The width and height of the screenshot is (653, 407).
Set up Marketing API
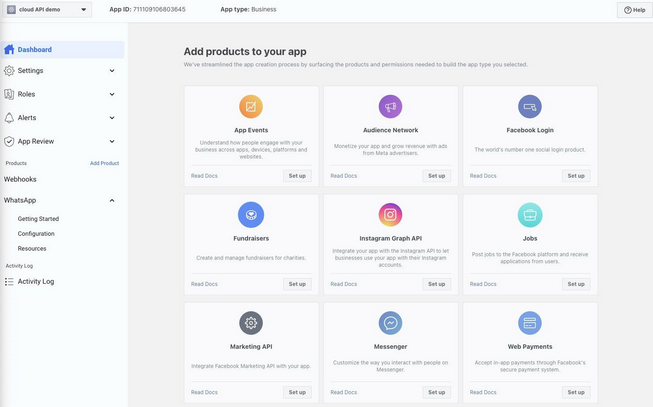coord(297,392)
